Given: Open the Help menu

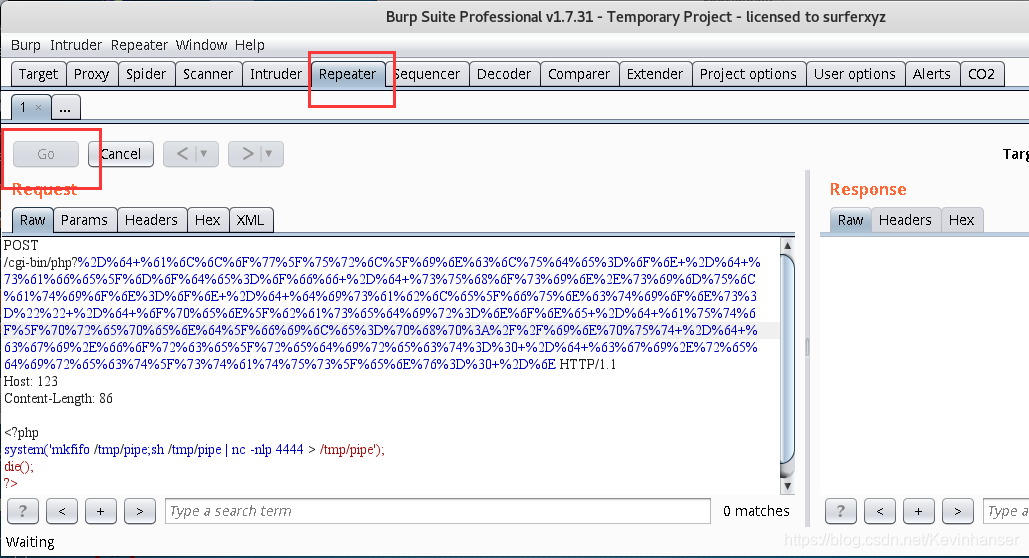Looking at the screenshot, I should tap(249, 45).
